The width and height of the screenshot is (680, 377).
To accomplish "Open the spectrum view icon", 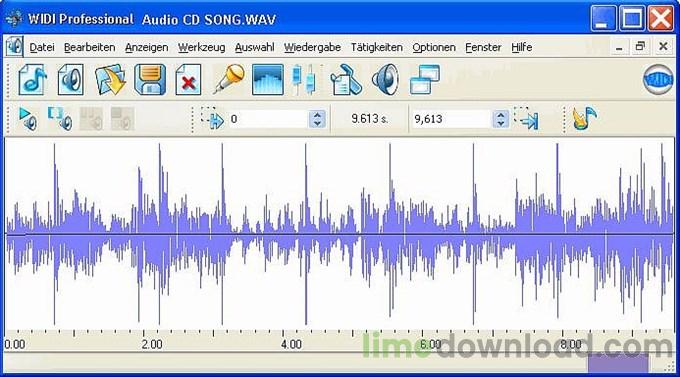I will [268, 80].
